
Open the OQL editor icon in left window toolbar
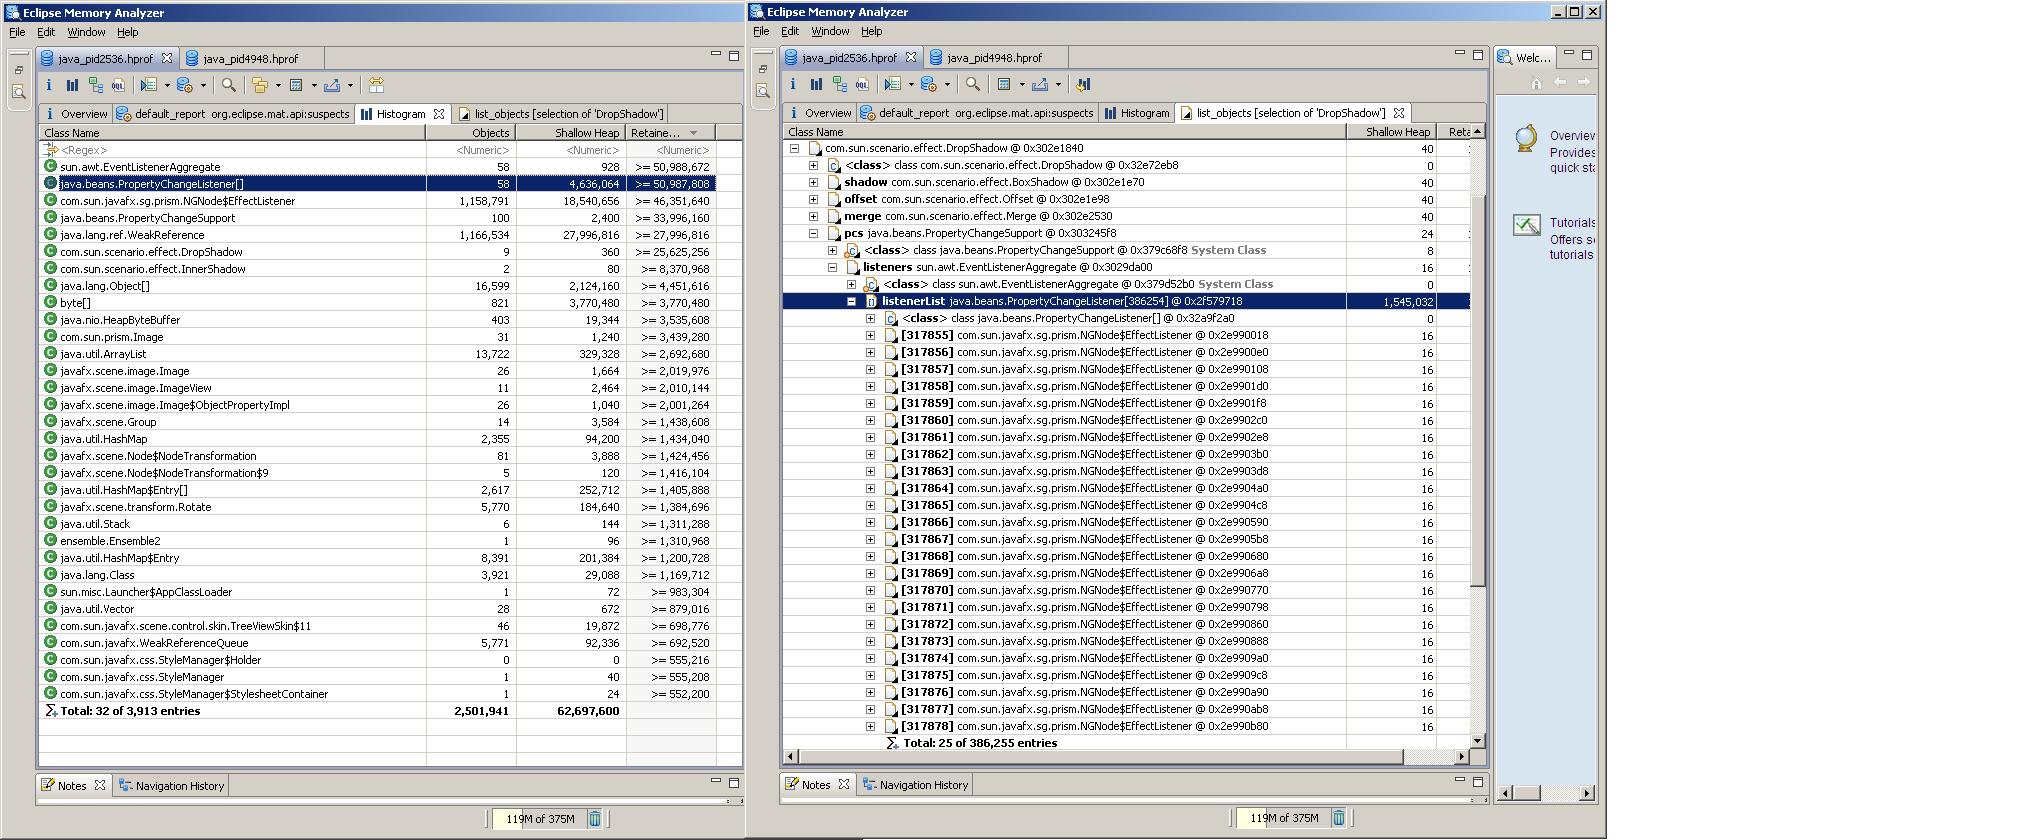coord(119,85)
